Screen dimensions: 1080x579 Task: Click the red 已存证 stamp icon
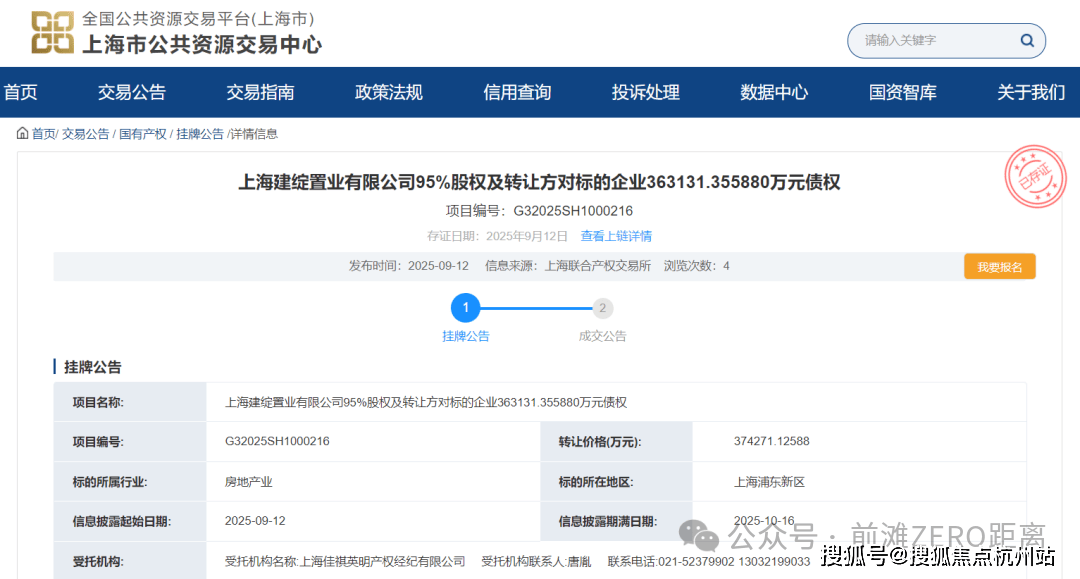pyautogui.click(x=1034, y=177)
